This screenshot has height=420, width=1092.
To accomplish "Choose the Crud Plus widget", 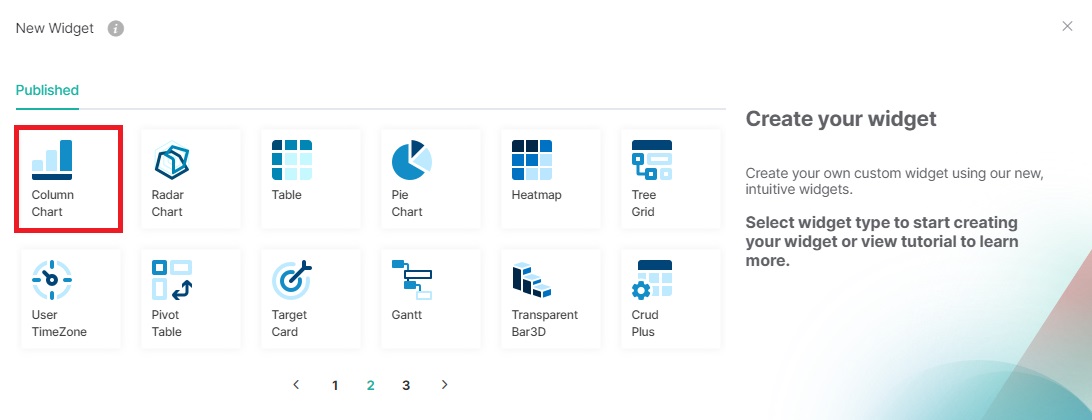I will [x=671, y=298].
